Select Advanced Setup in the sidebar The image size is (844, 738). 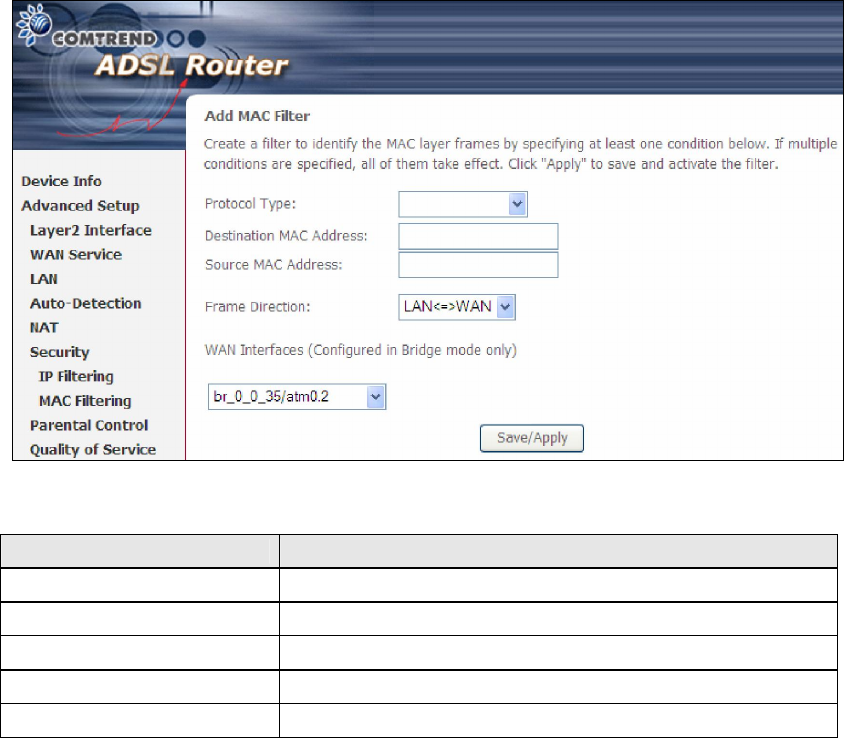coord(80,206)
